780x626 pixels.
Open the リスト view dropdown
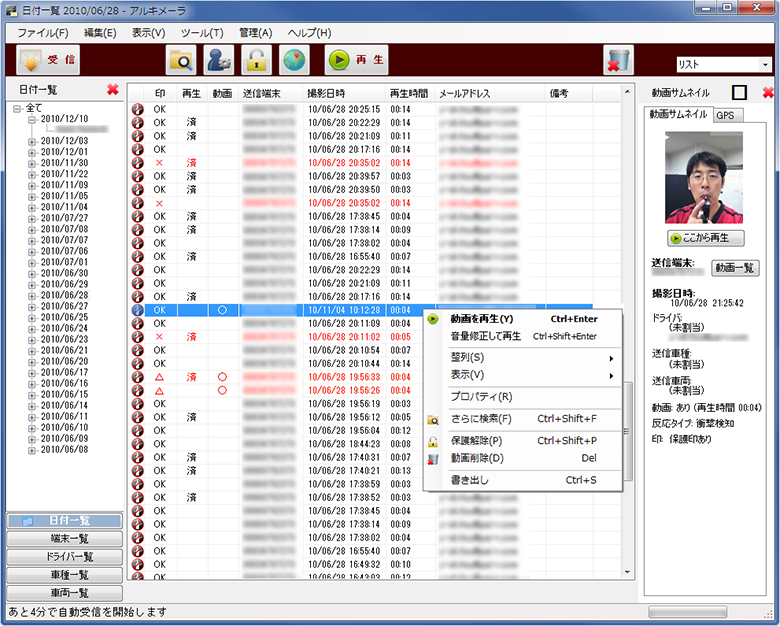(765, 65)
